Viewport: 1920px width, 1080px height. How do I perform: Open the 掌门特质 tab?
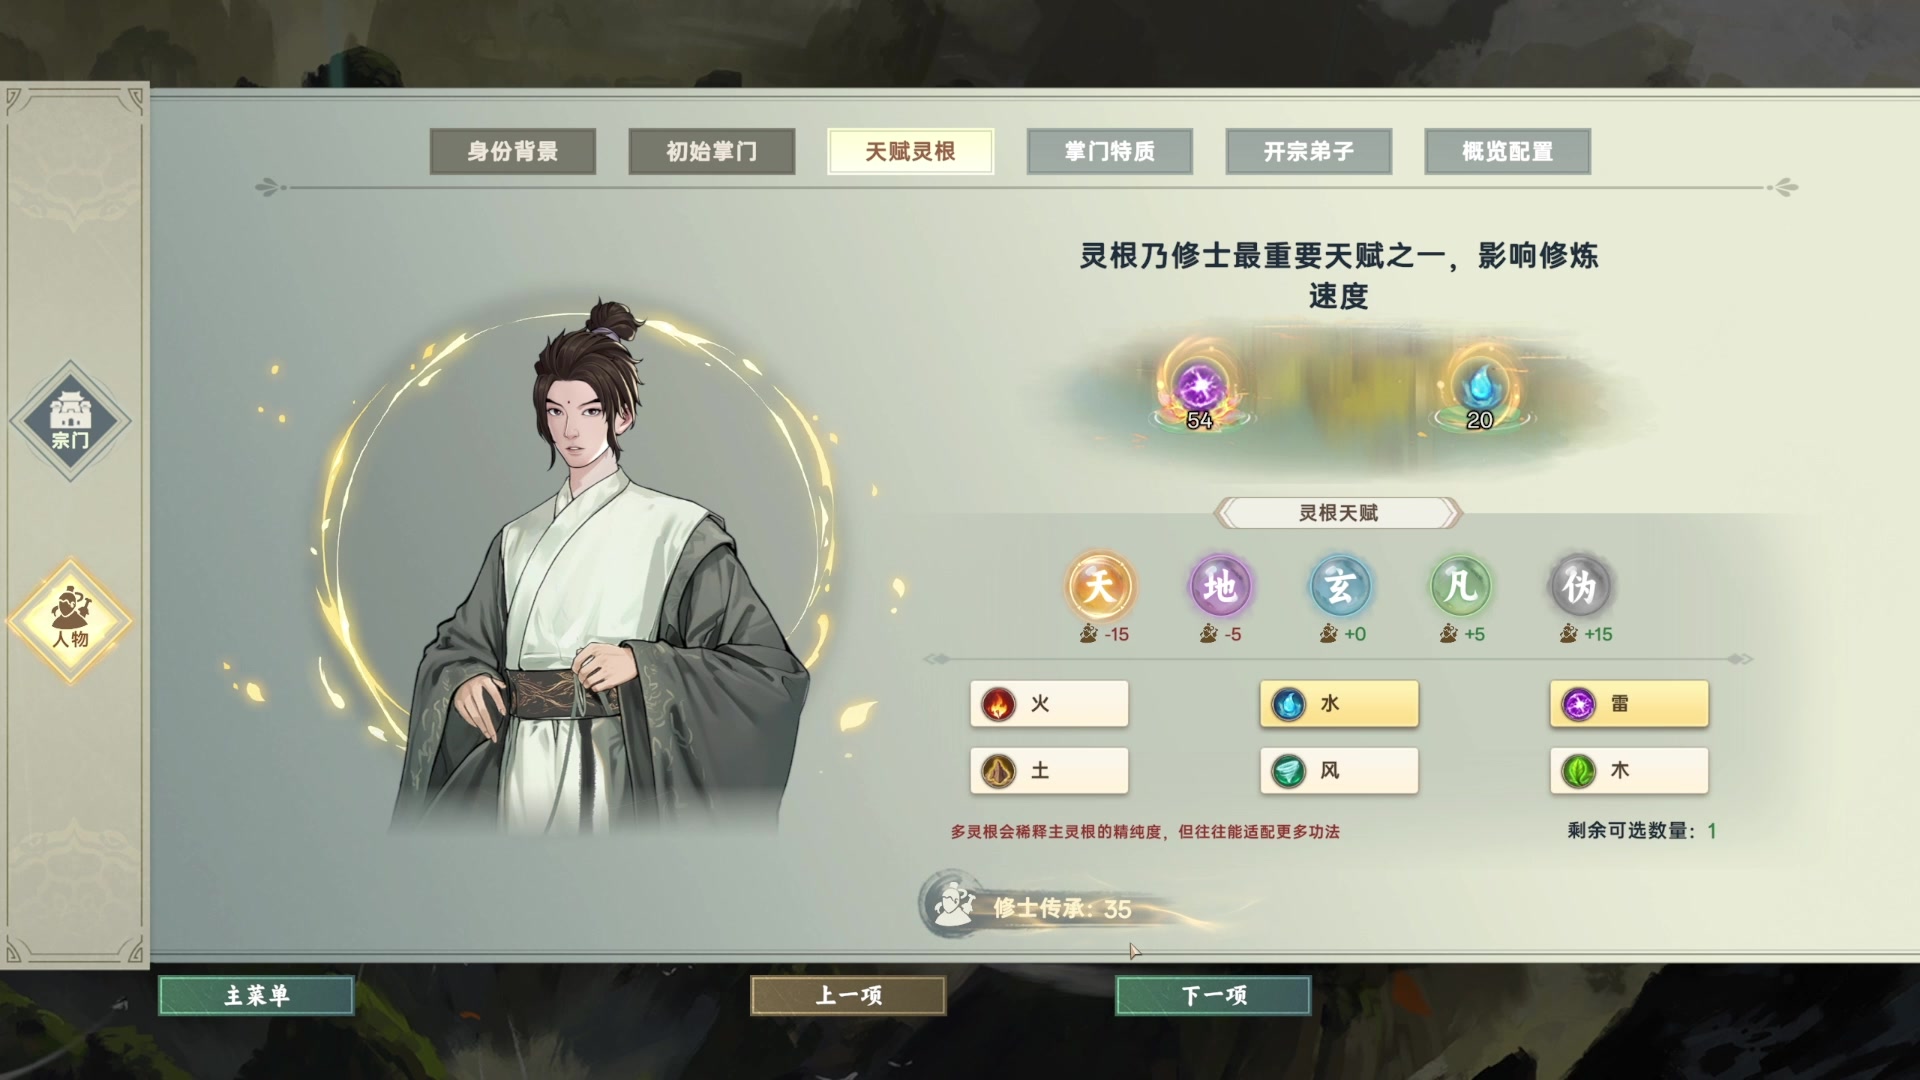[1110, 152]
